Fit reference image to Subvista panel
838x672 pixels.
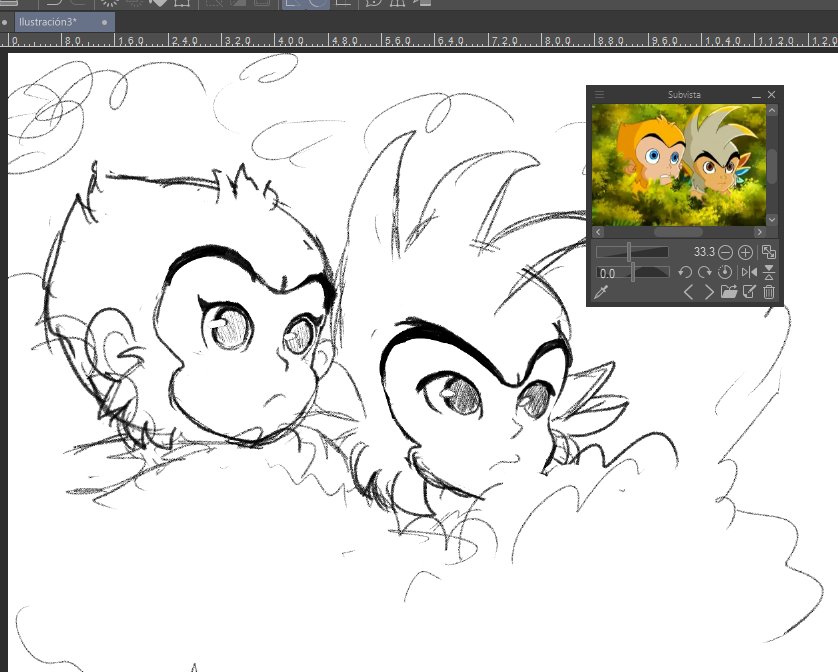pyautogui.click(x=769, y=252)
